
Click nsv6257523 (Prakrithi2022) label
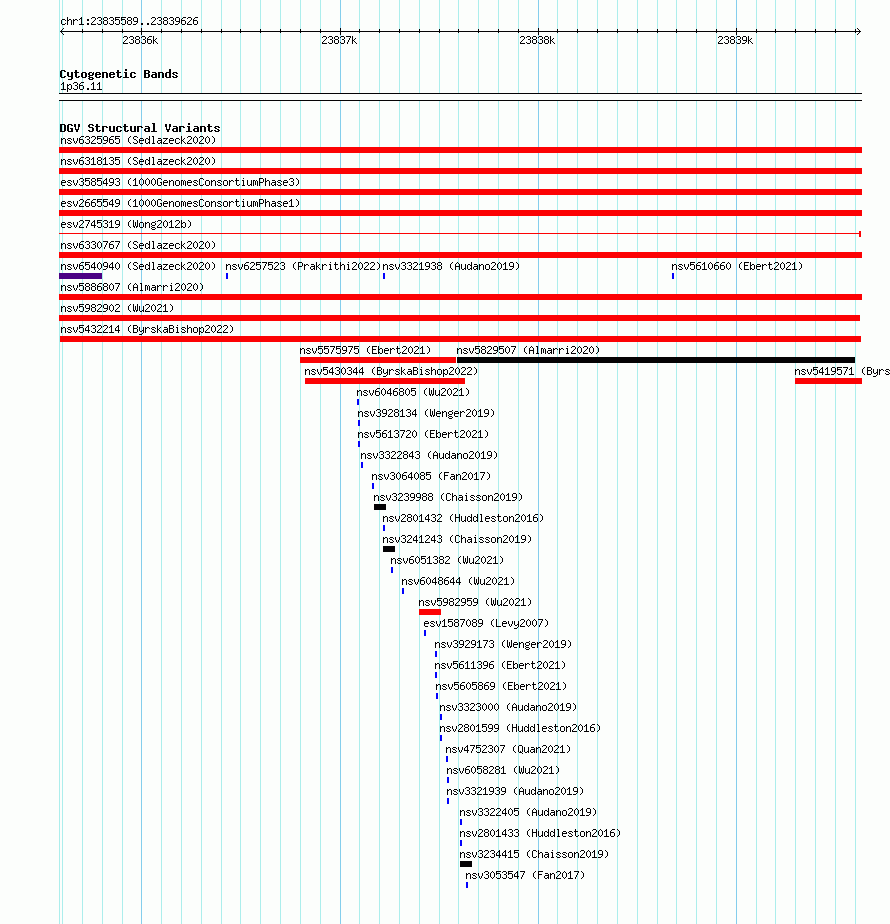click(x=303, y=266)
